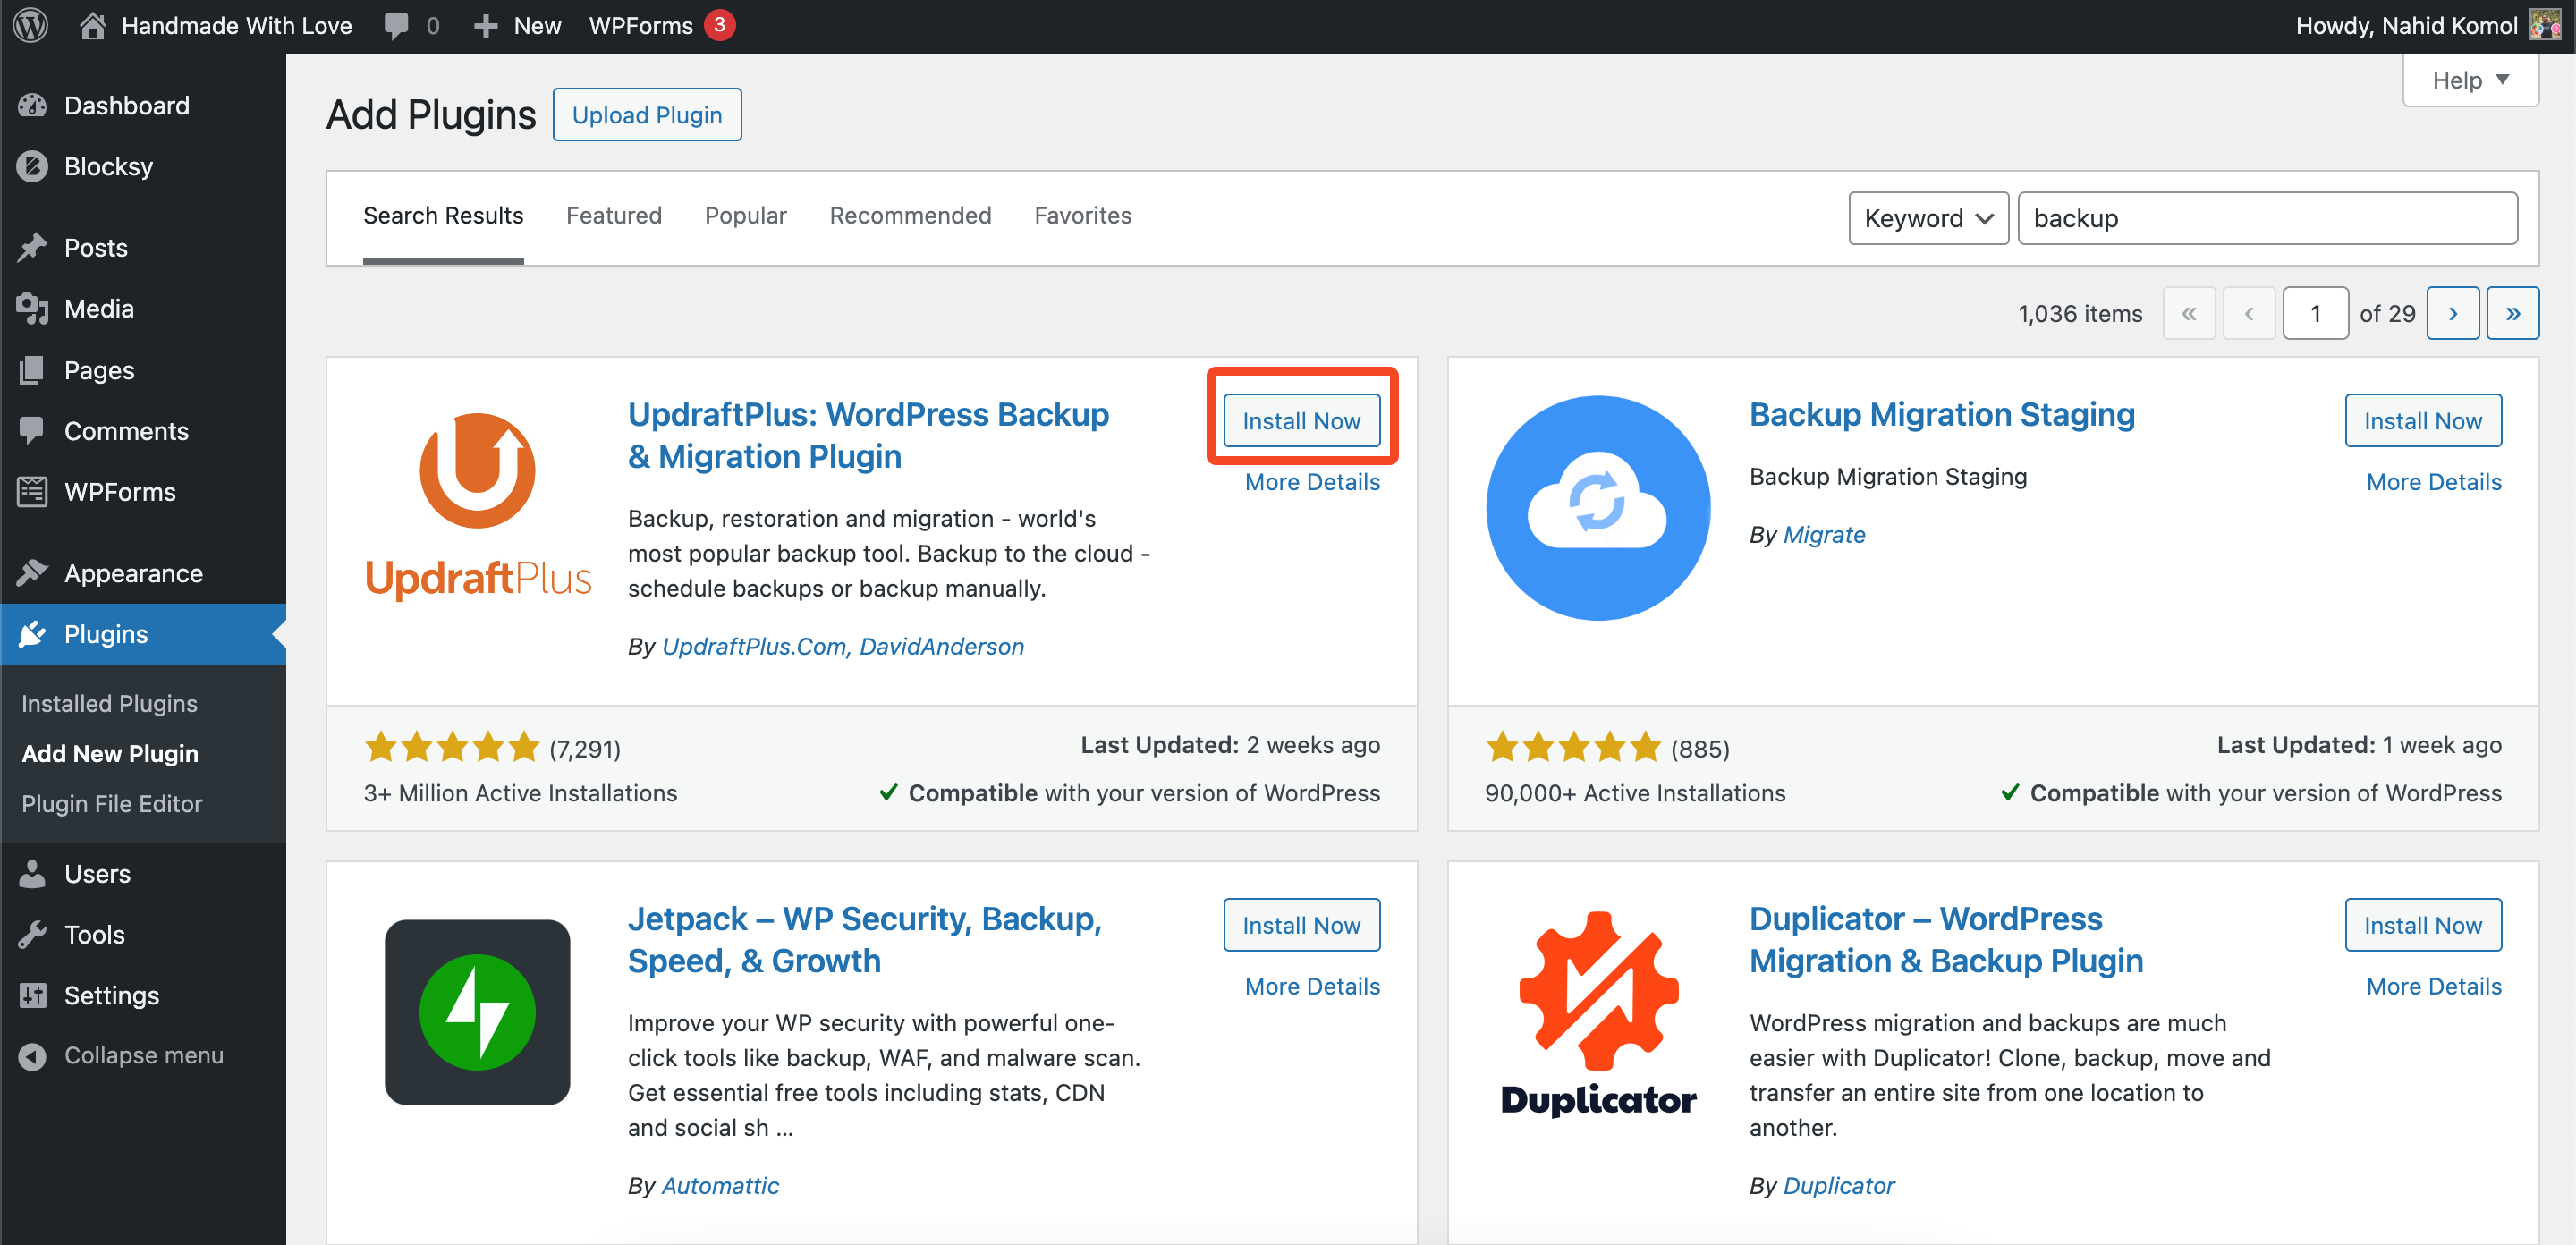Click the Media icon in sidebar
2576x1245 pixels.
(33, 308)
